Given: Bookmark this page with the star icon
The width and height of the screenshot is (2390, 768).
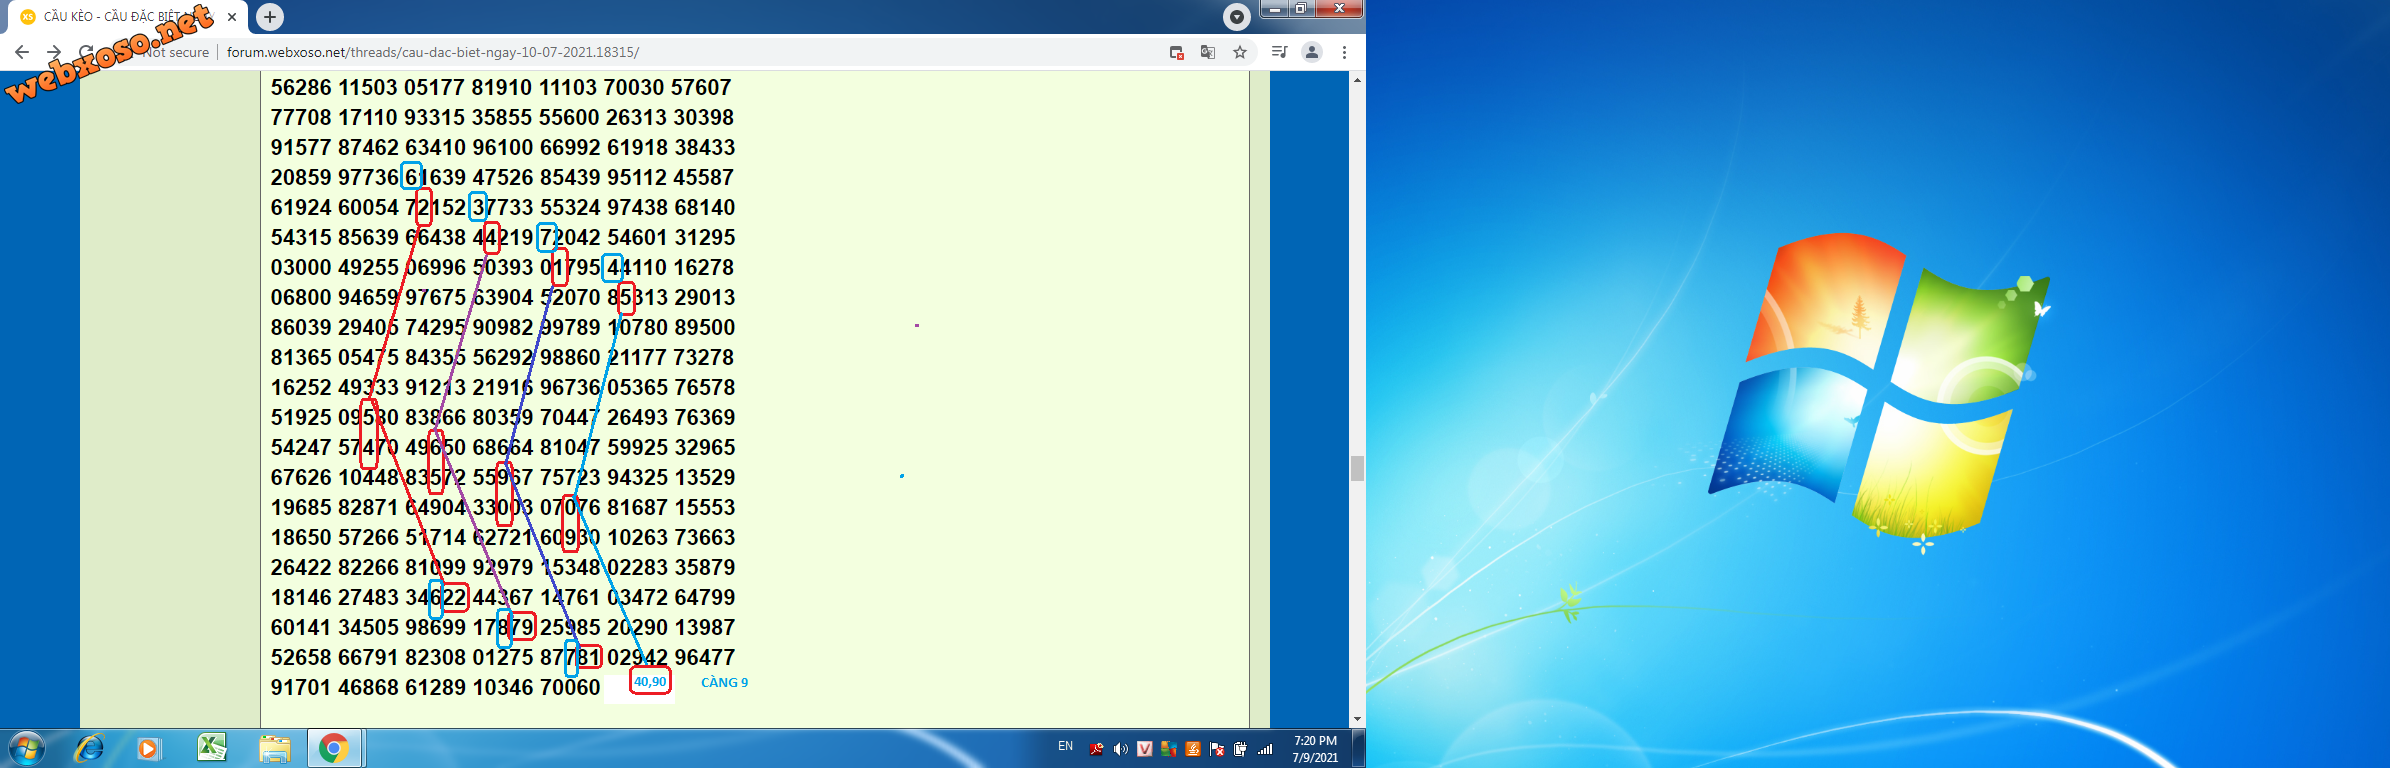Looking at the screenshot, I should 1240,52.
